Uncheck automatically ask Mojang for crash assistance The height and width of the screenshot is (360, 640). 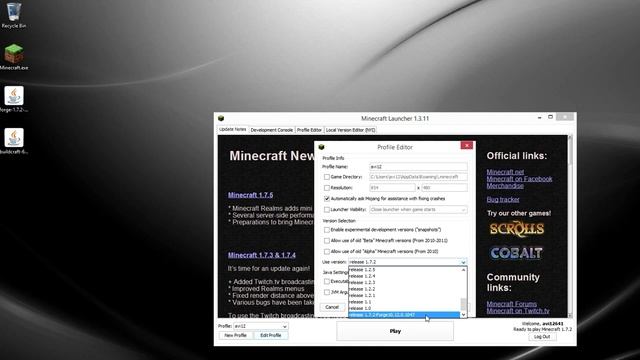[327, 199]
